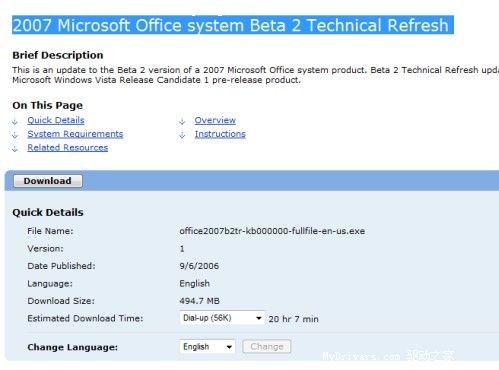Viewport: 499px width, 370px height.
Task: Open the Dial-up (56K) speed dropdown
Action: [x=222, y=318]
